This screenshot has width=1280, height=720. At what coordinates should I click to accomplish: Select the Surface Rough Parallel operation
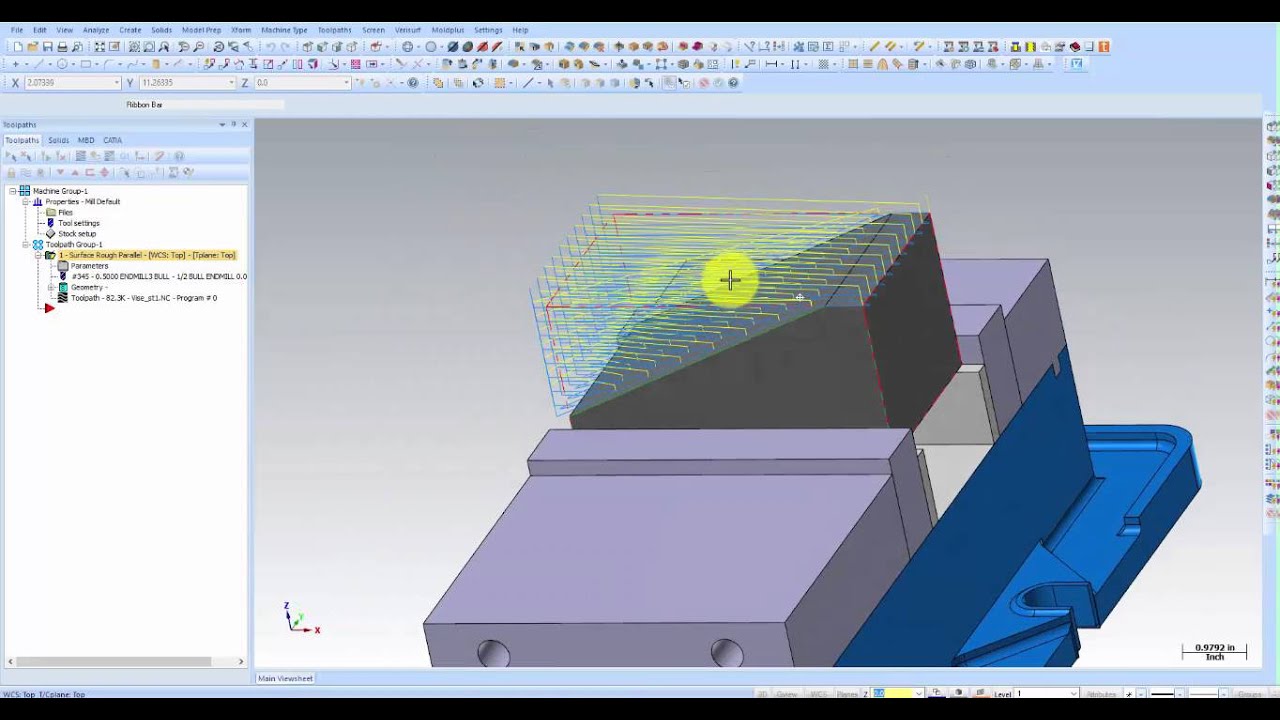pos(146,255)
